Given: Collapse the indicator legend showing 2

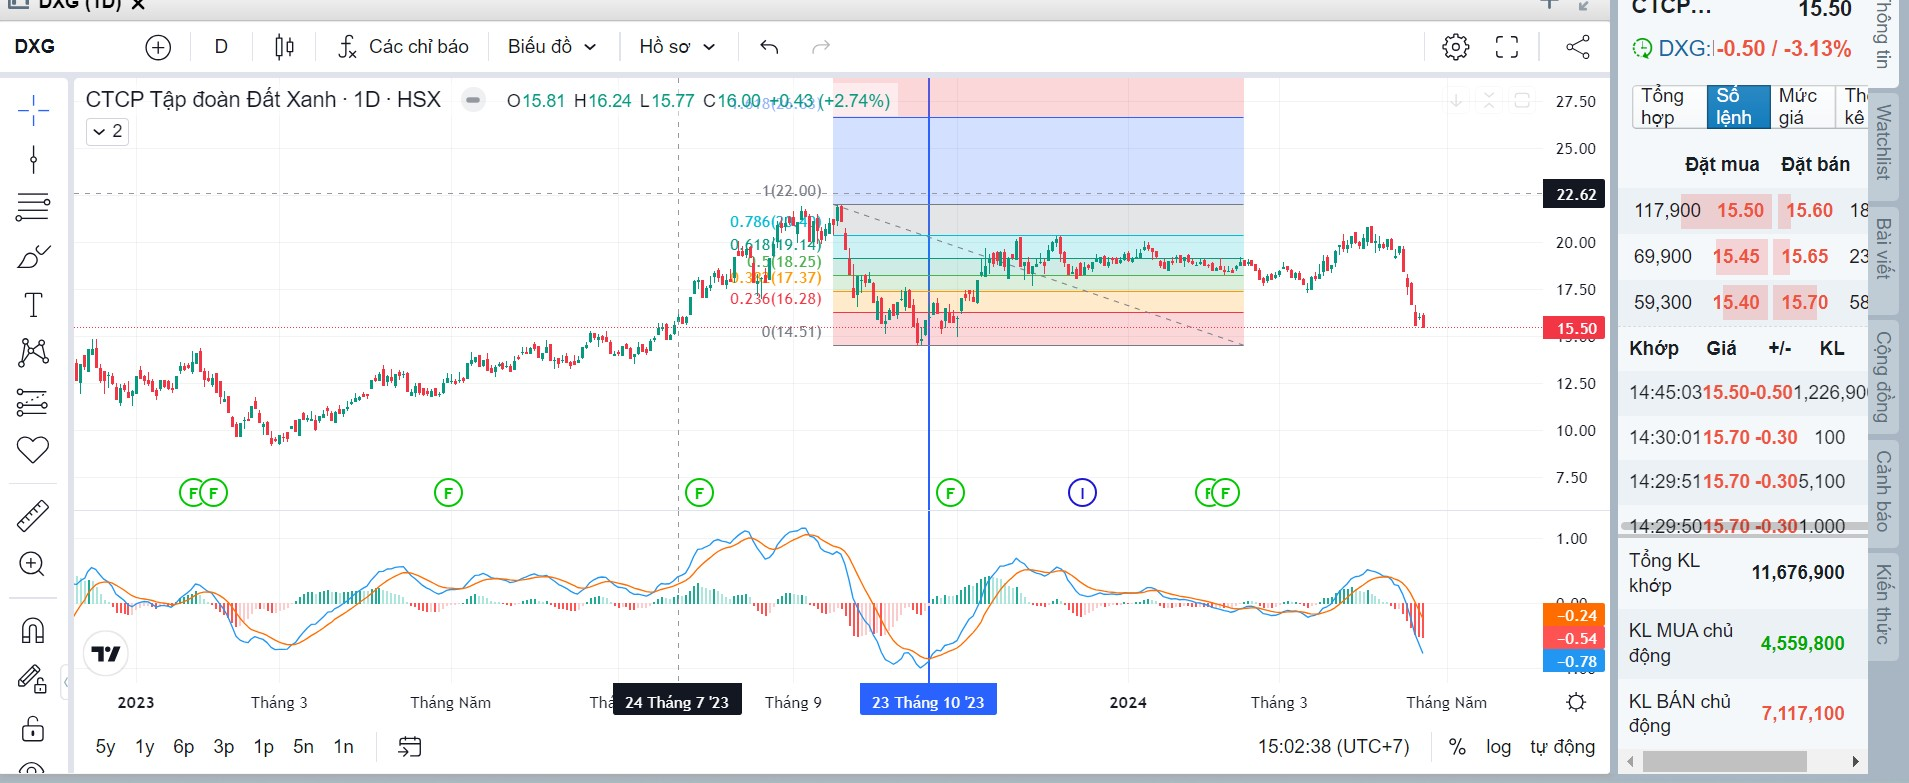Looking at the screenshot, I should [x=108, y=131].
